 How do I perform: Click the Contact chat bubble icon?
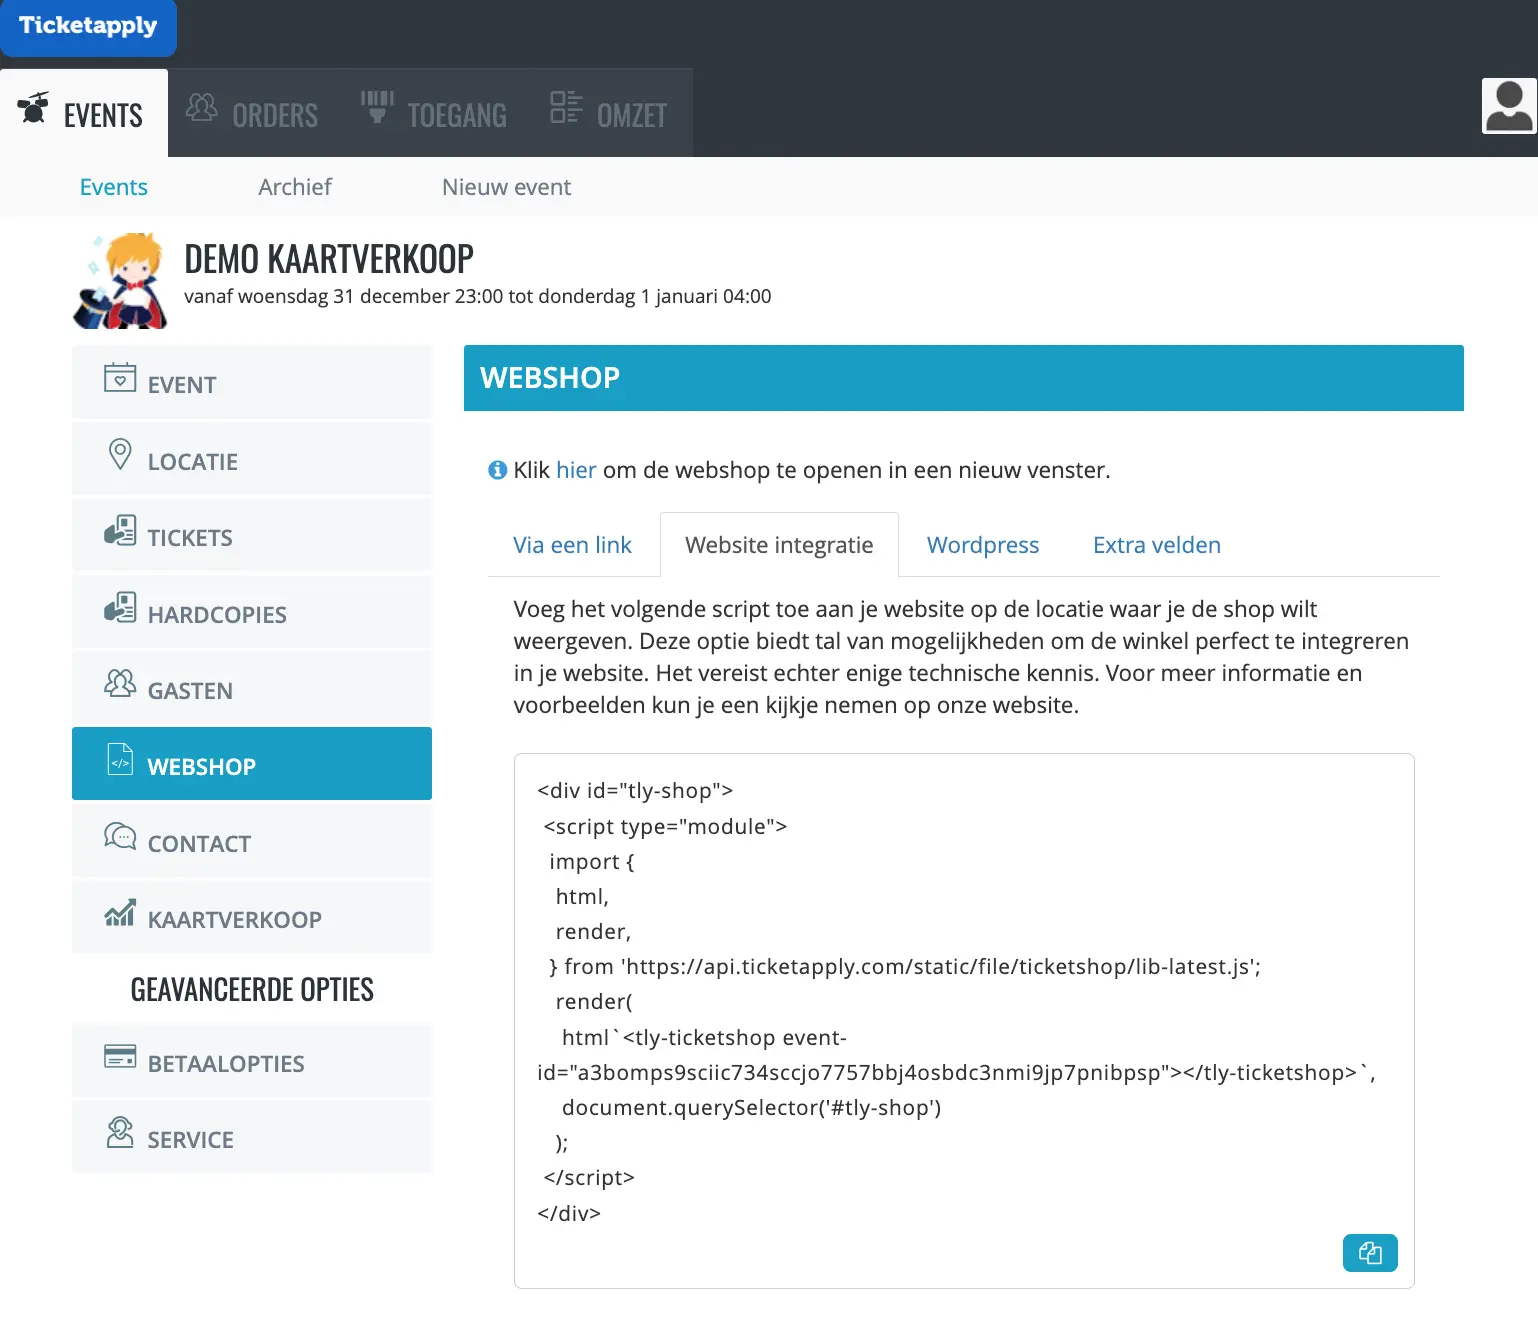[120, 837]
